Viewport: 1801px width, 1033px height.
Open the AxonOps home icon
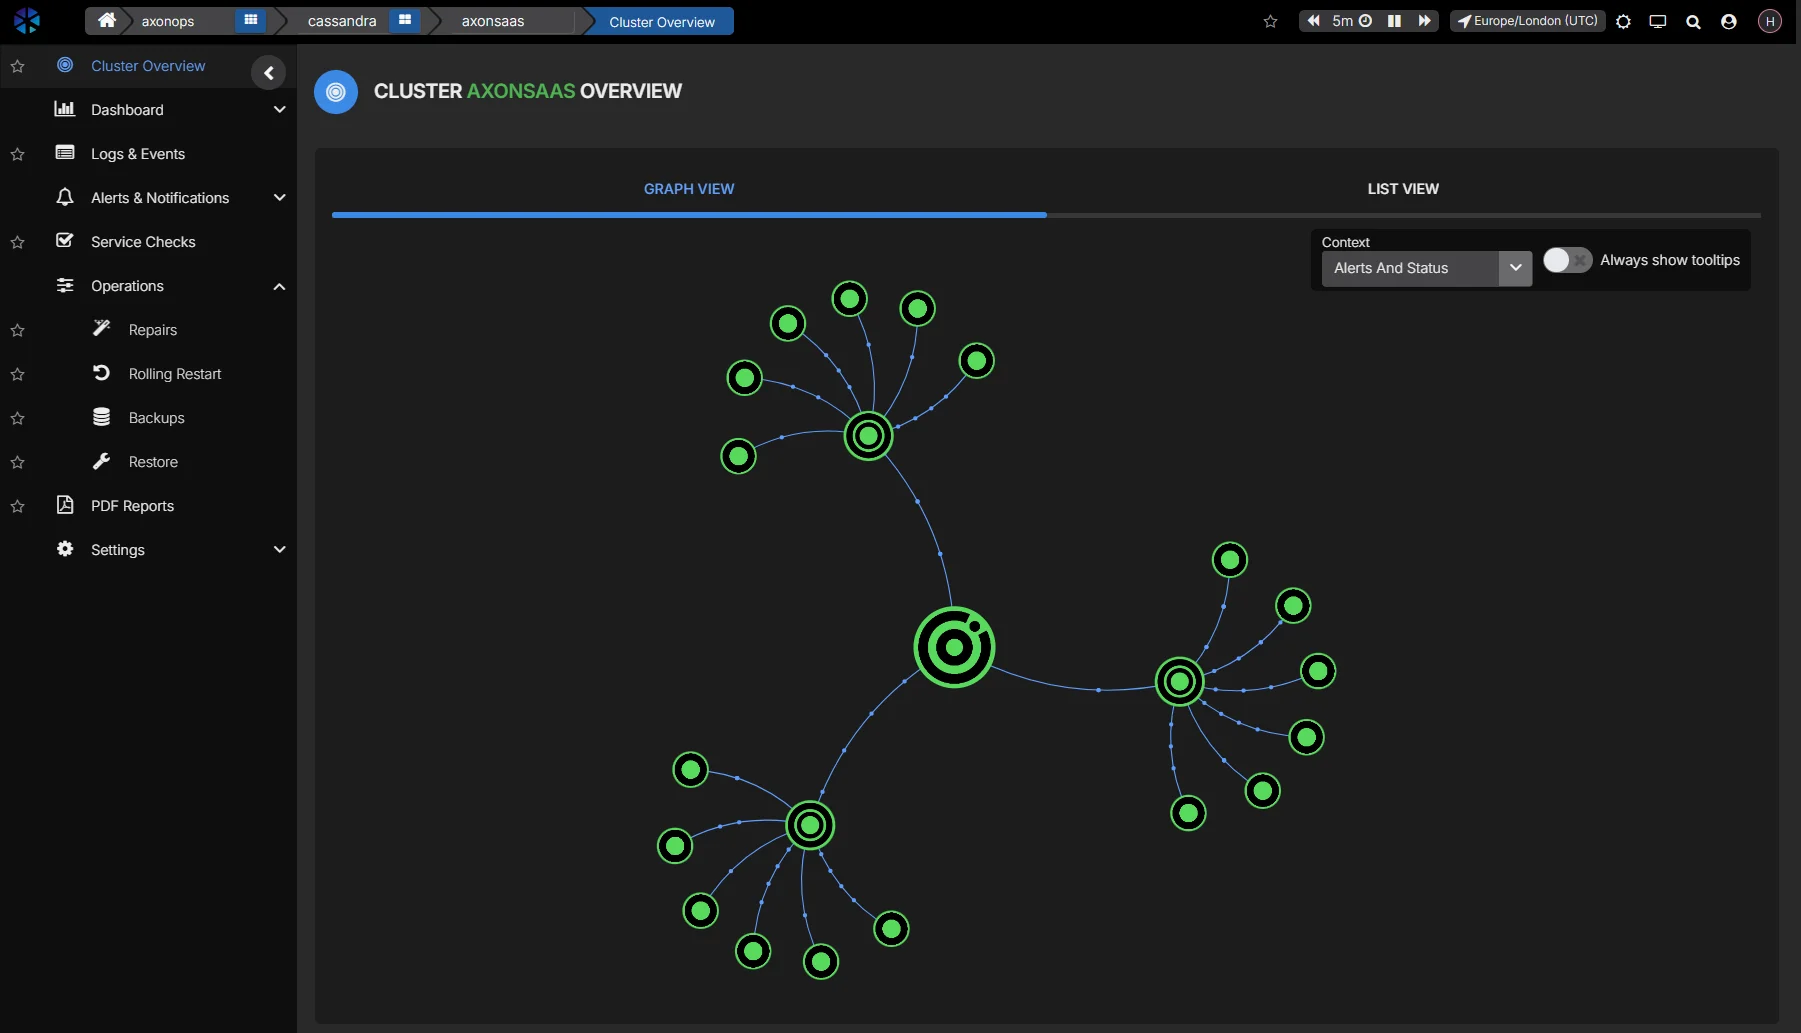[x=106, y=20]
